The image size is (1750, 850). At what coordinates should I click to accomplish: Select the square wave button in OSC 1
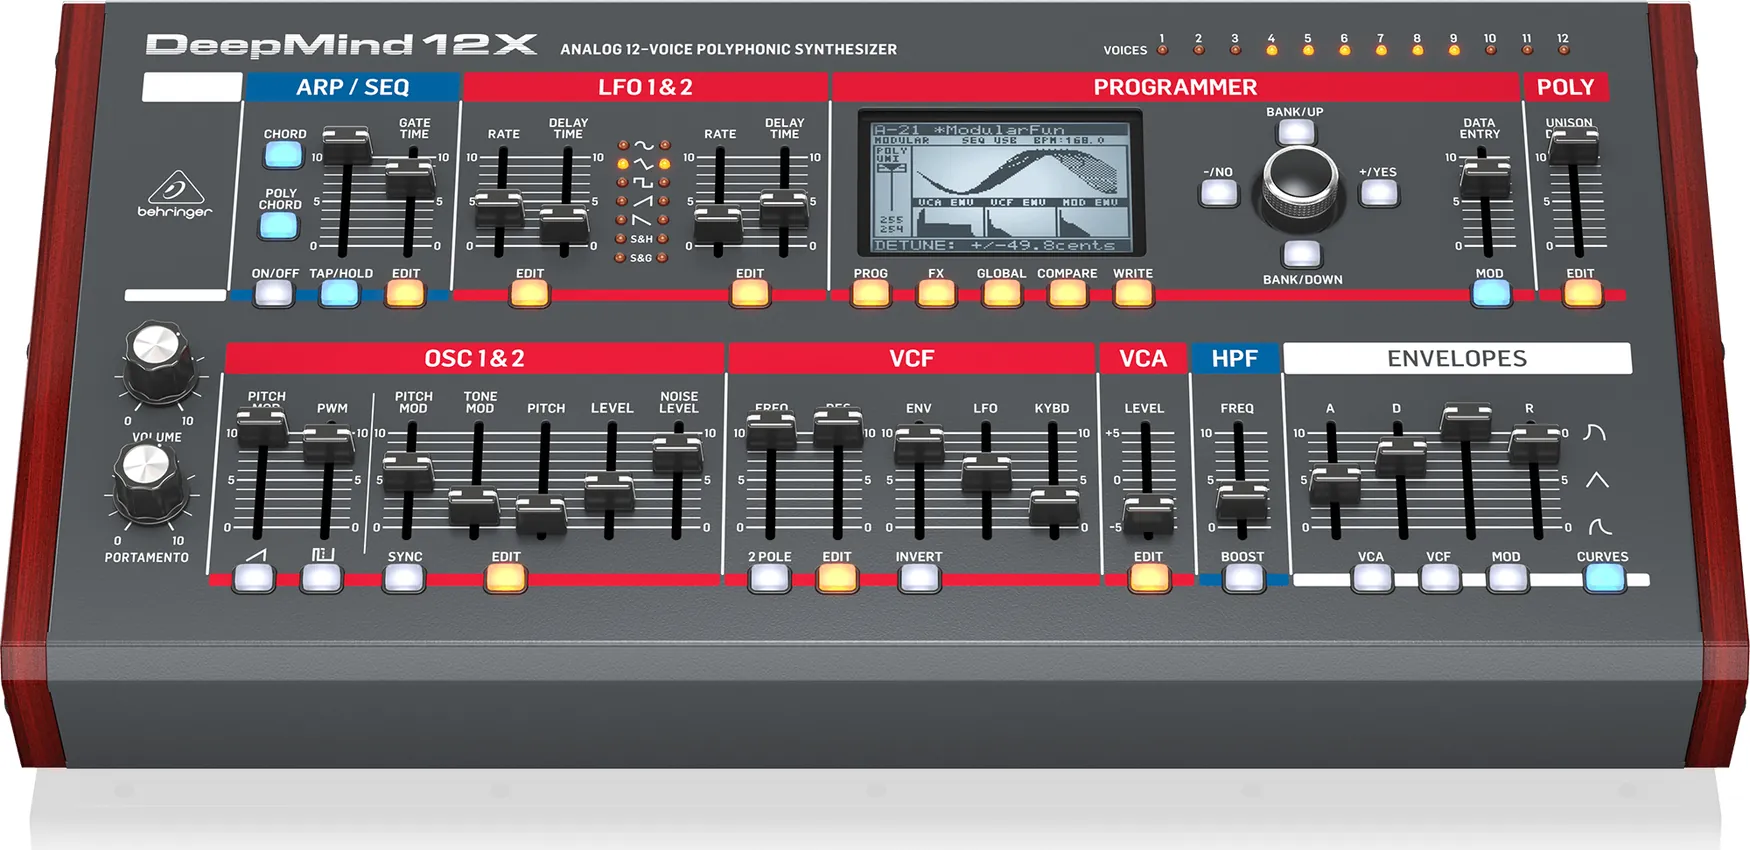pyautogui.click(x=321, y=578)
